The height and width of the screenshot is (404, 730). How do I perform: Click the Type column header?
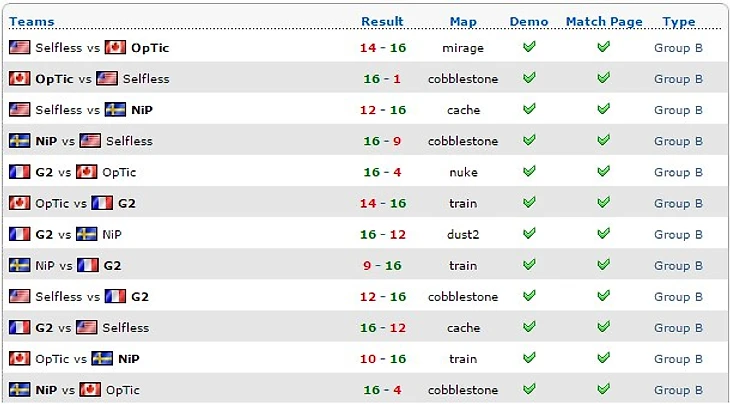[x=679, y=21]
